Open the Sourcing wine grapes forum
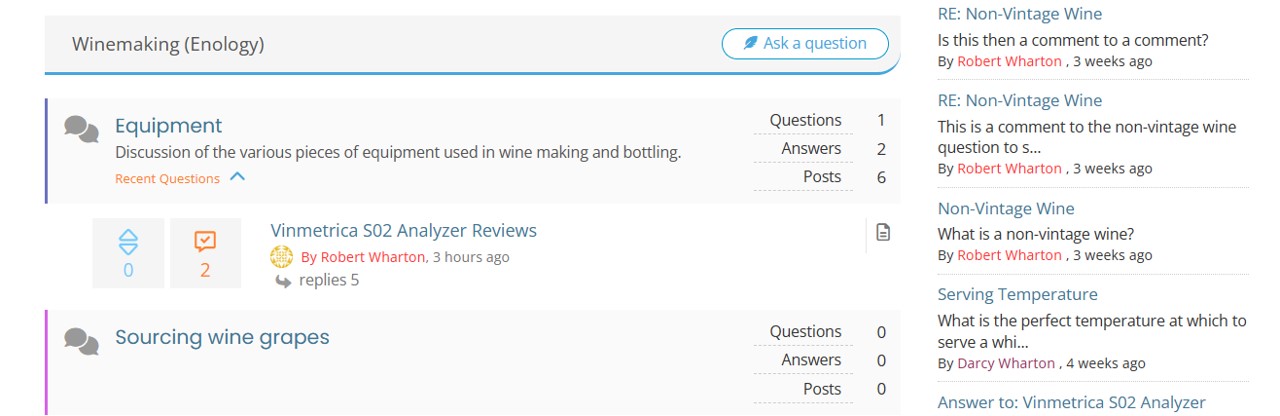 tap(222, 337)
